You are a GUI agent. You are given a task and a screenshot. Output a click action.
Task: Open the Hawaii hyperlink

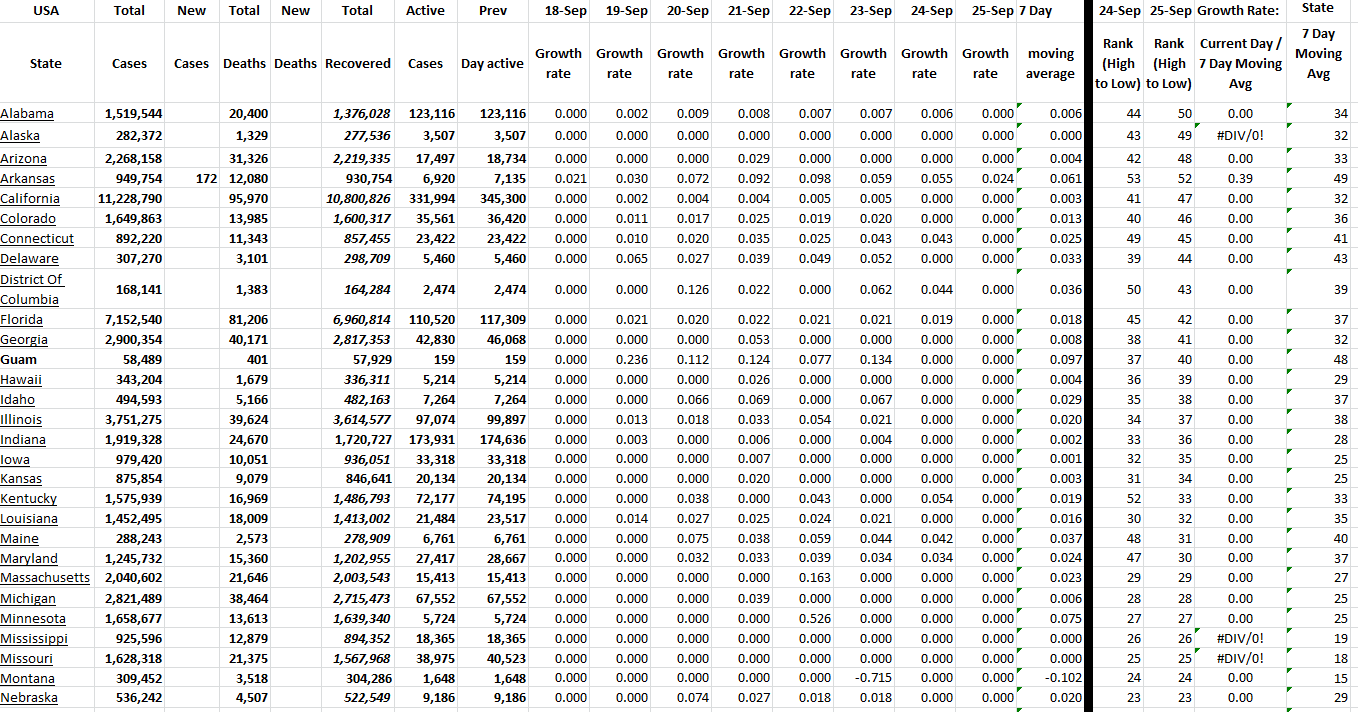coord(21,380)
